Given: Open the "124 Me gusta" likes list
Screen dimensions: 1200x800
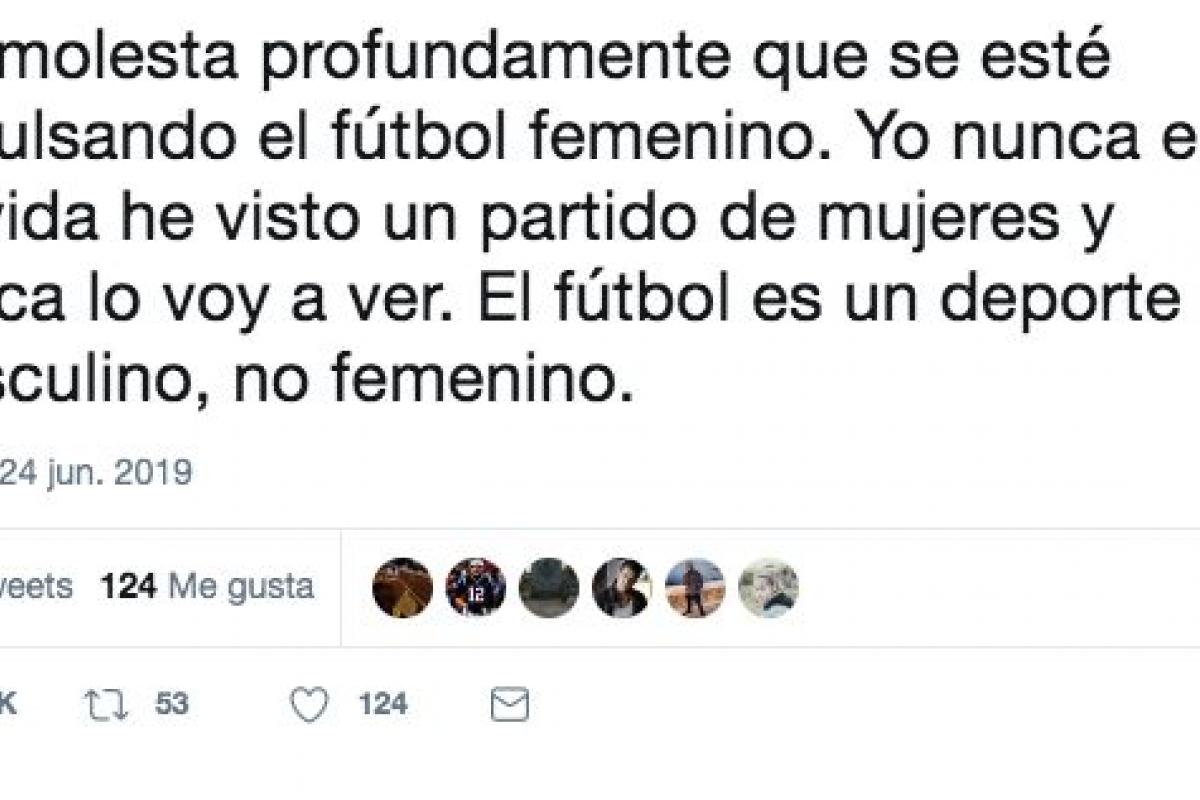Looking at the screenshot, I should point(207,587).
